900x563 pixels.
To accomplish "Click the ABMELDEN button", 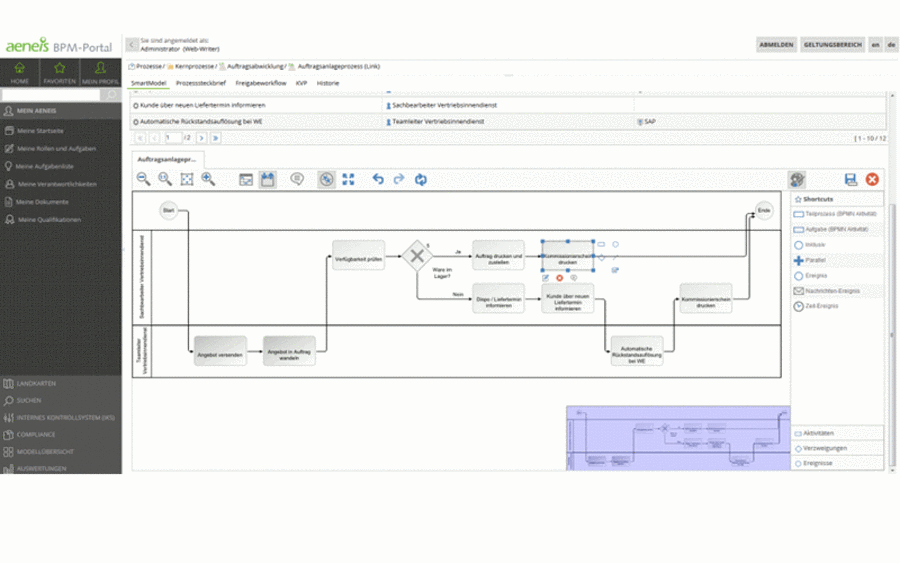I will [x=776, y=45].
